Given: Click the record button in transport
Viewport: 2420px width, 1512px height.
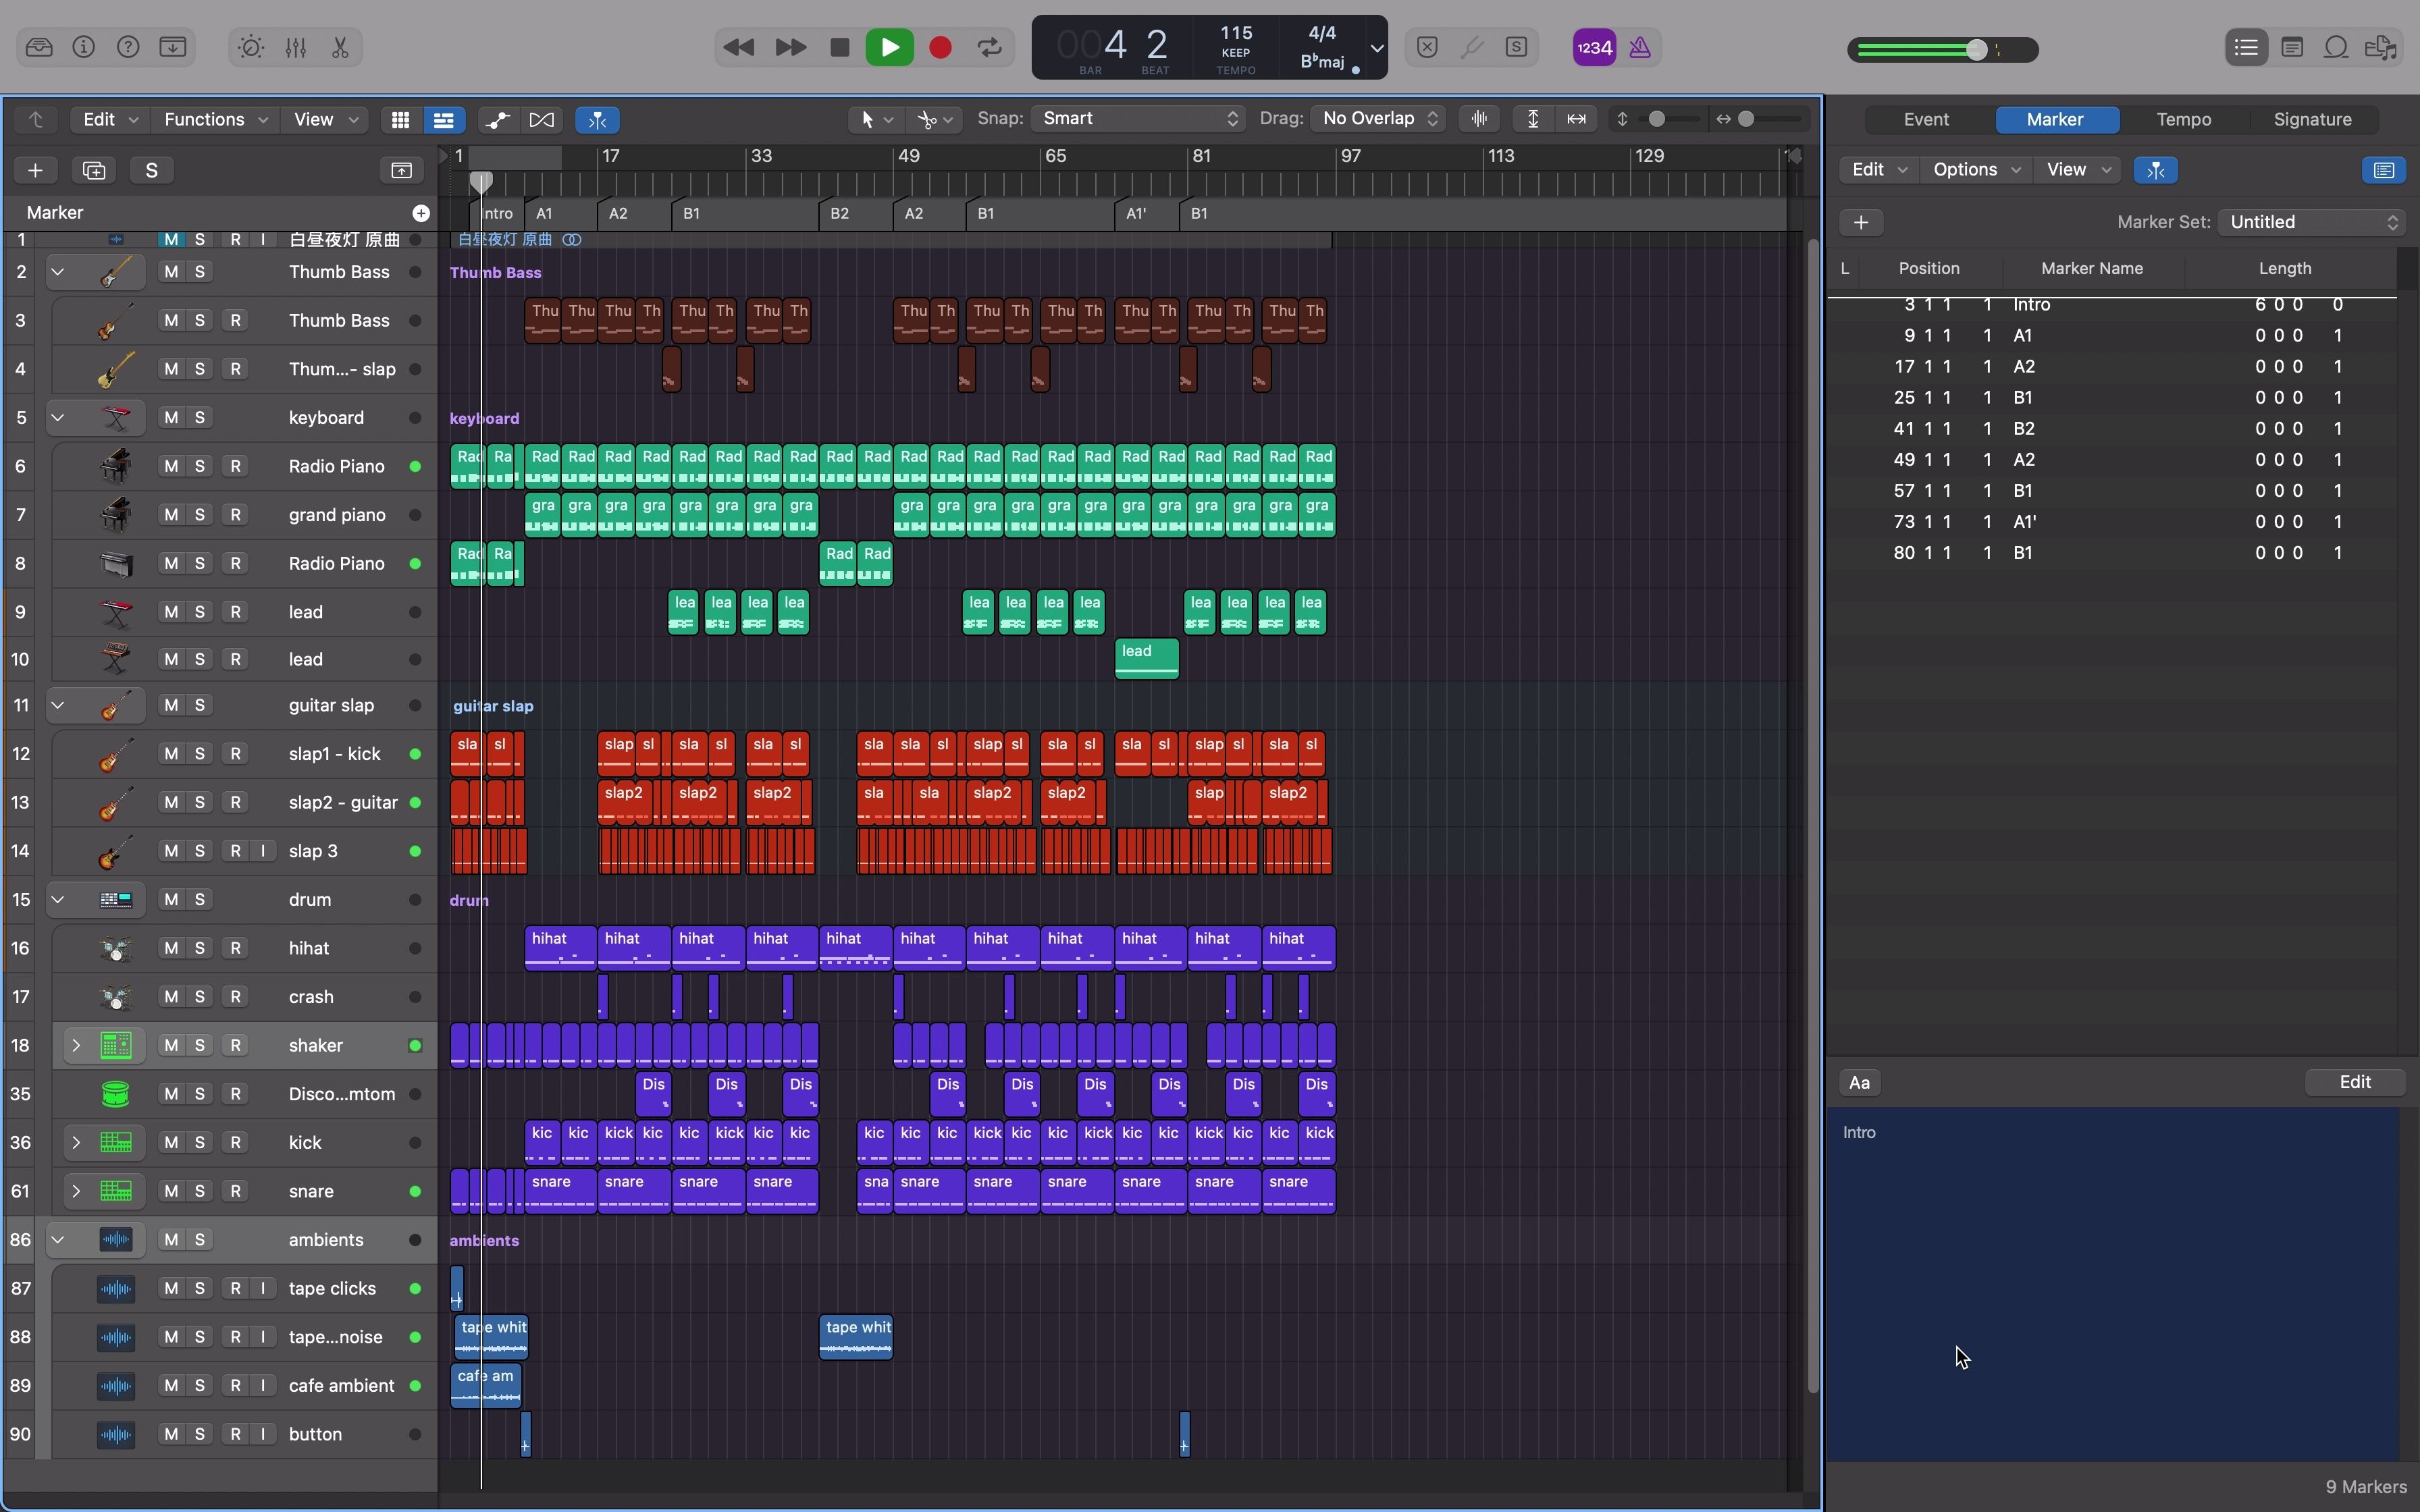Looking at the screenshot, I should pyautogui.click(x=939, y=47).
